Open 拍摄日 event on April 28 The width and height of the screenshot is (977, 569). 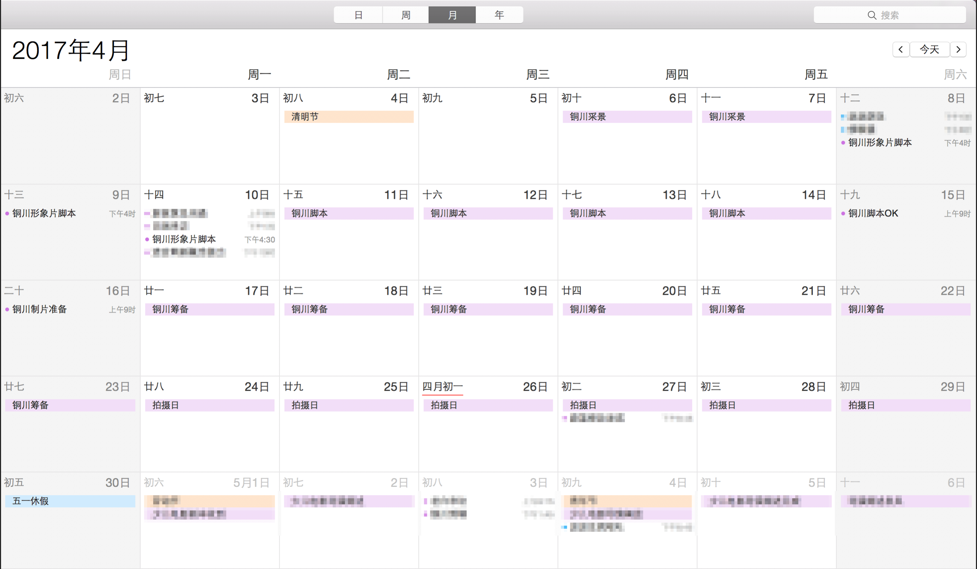click(x=766, y=405)
